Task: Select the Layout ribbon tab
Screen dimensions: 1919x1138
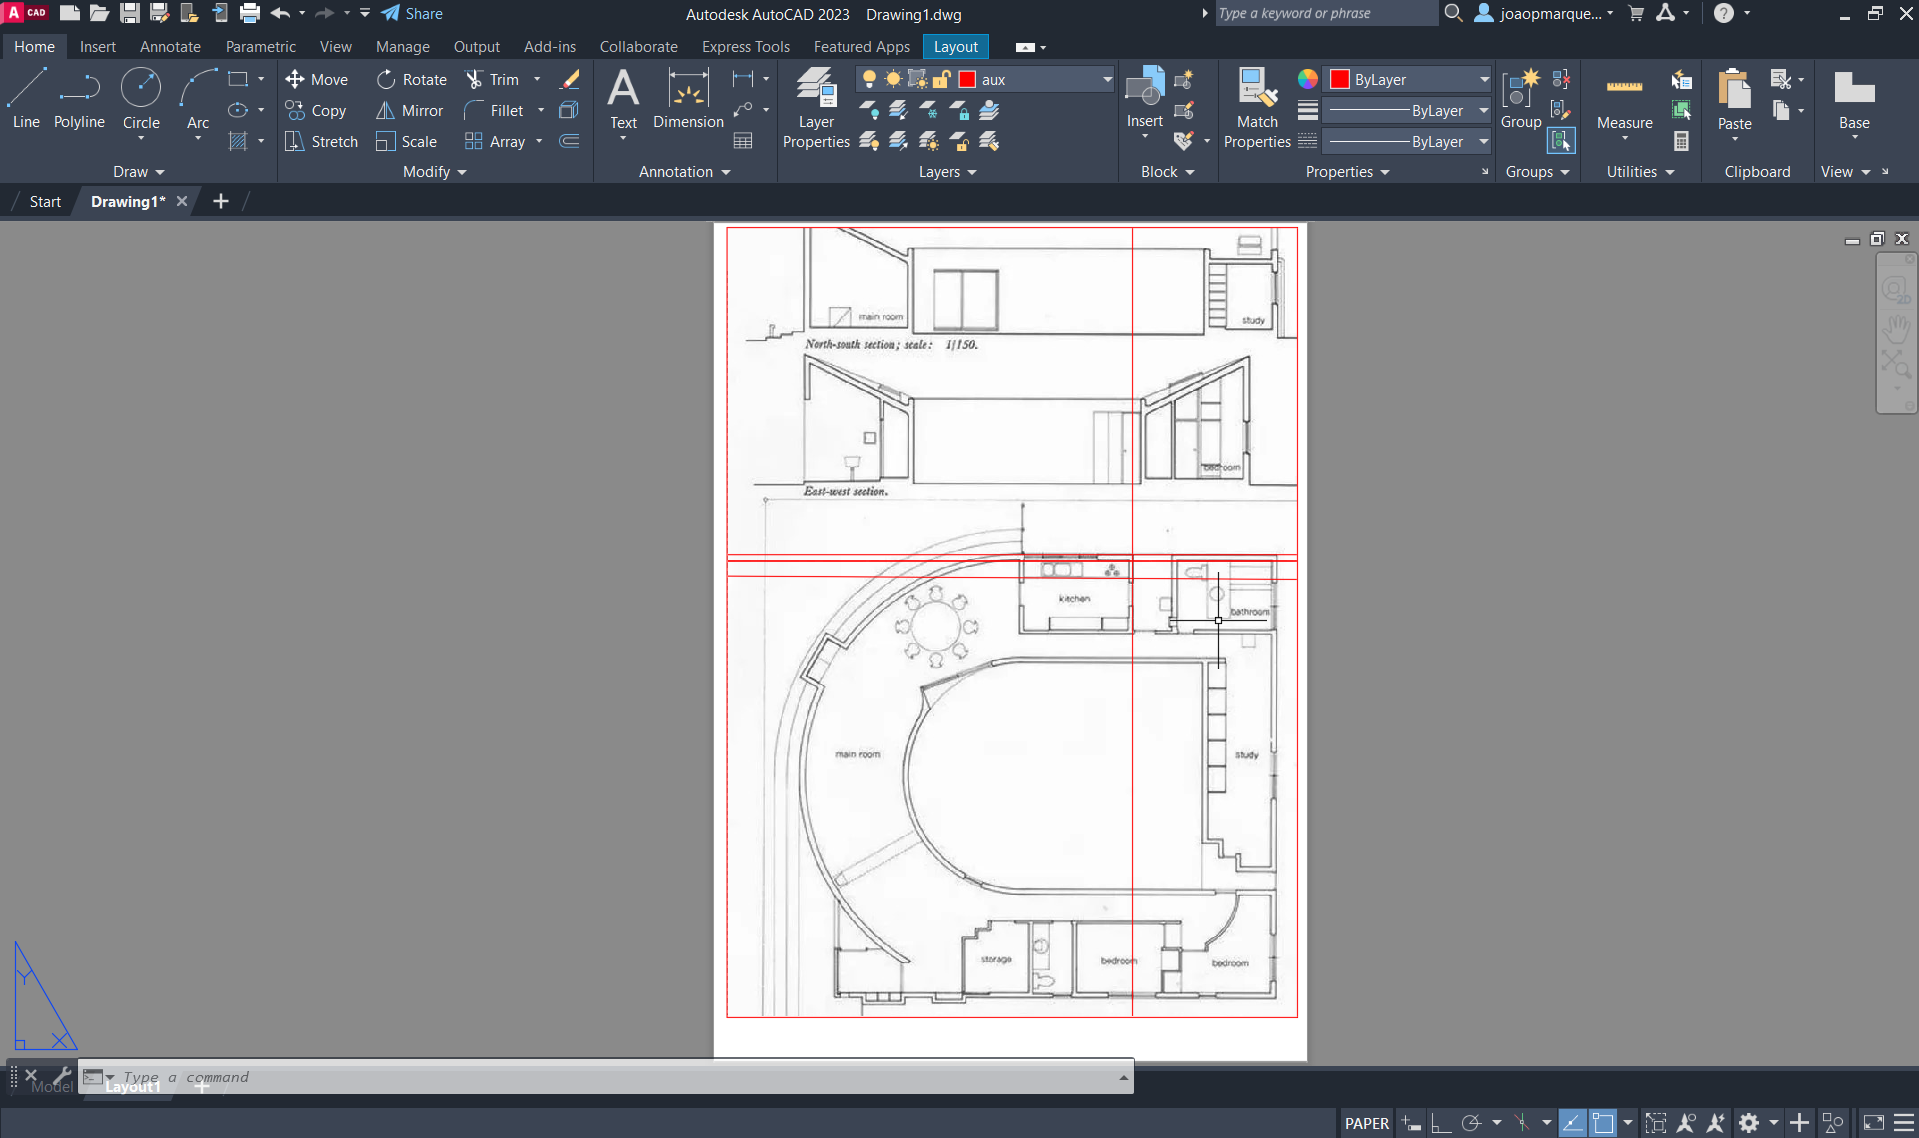Action: pos(956,47)
